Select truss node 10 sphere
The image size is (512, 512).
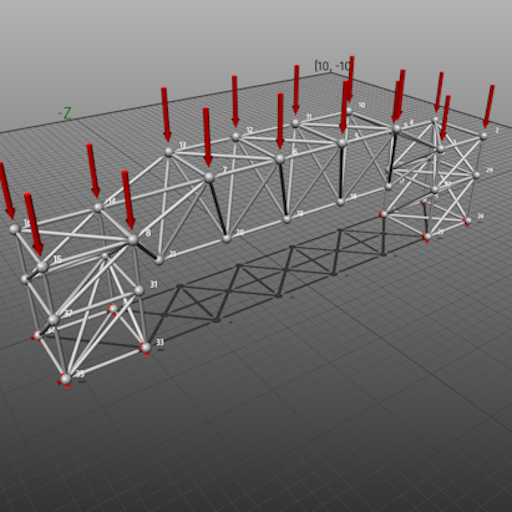click(349, 111)
